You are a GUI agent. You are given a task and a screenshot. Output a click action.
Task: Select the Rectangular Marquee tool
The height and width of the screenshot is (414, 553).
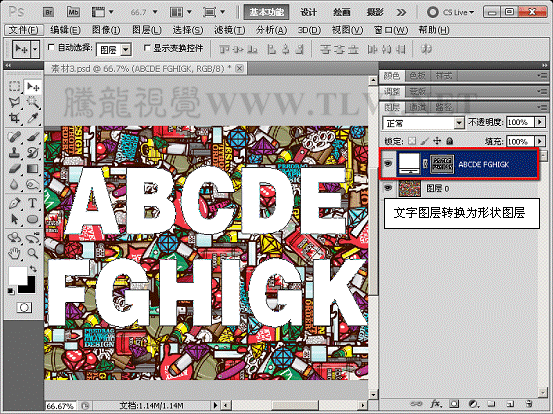coord(15,86)
